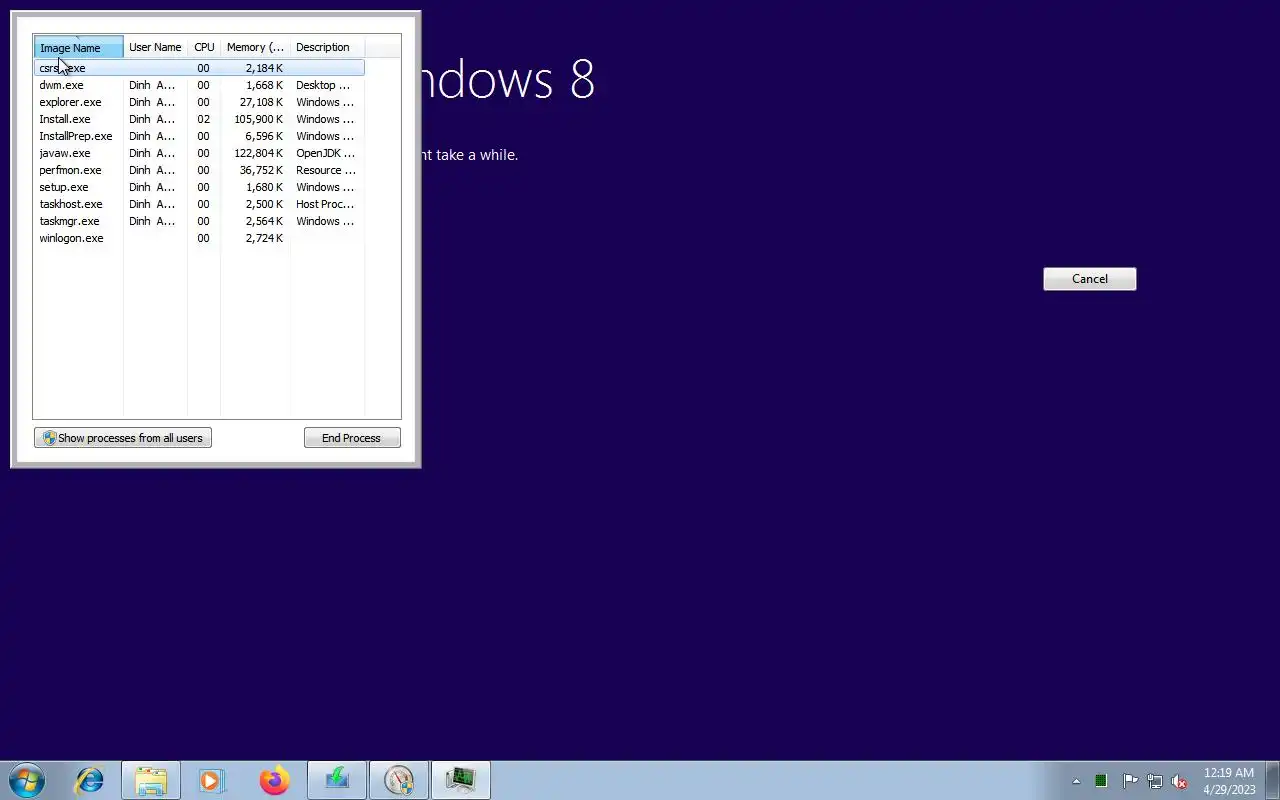Viewport: 1280px width, 800px height.
Task: Switch to the Task Manager taskbar item
Action: [x=461, y=780]
